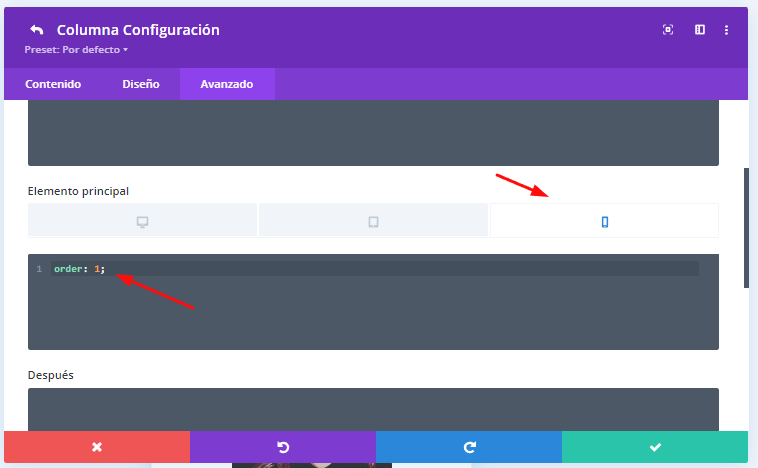Select desktop view for Elemento principal
This screenshot has width=758, height=468.
coord(142,221)
